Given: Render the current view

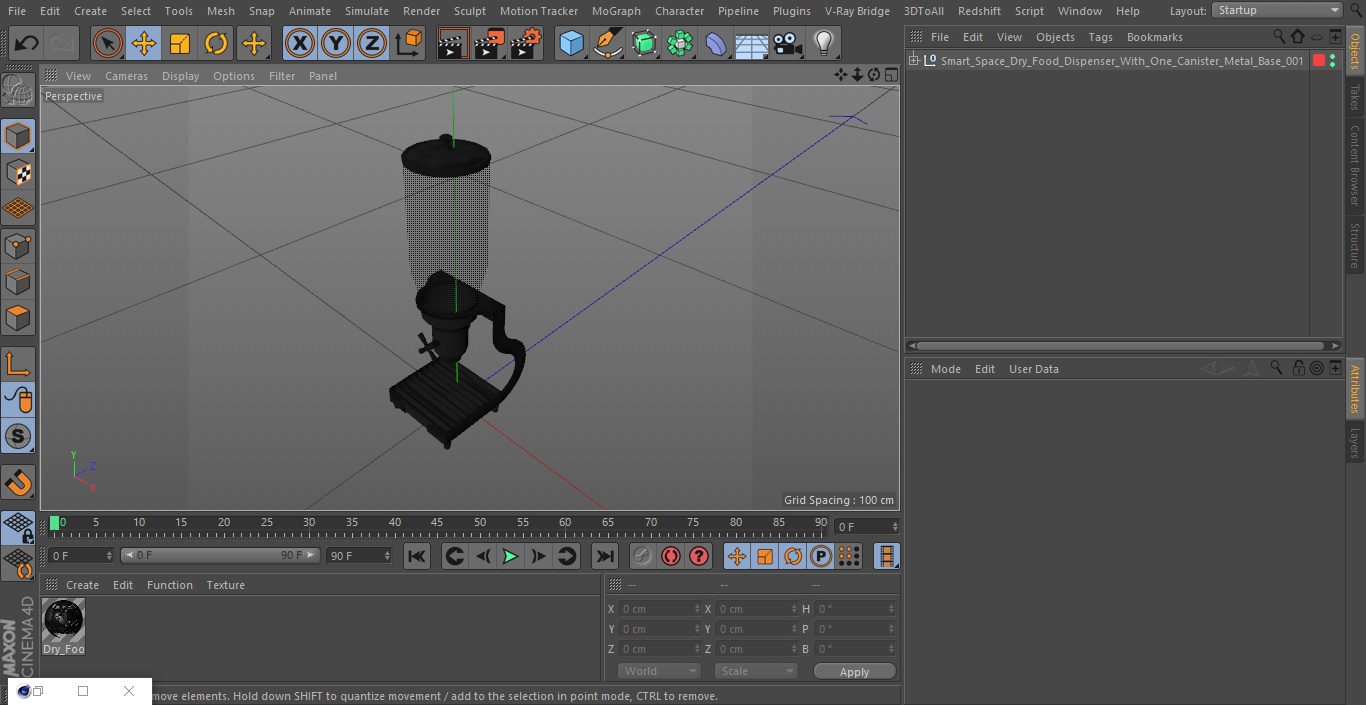Looking at the screenshot, I should [x=453, y=43].
